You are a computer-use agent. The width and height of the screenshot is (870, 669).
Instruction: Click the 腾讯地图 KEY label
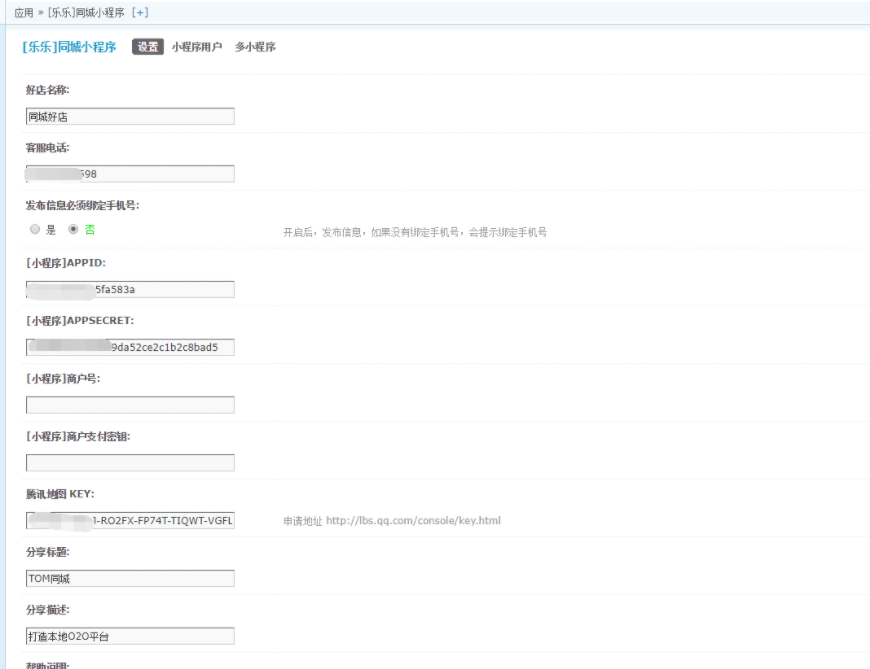60,494
